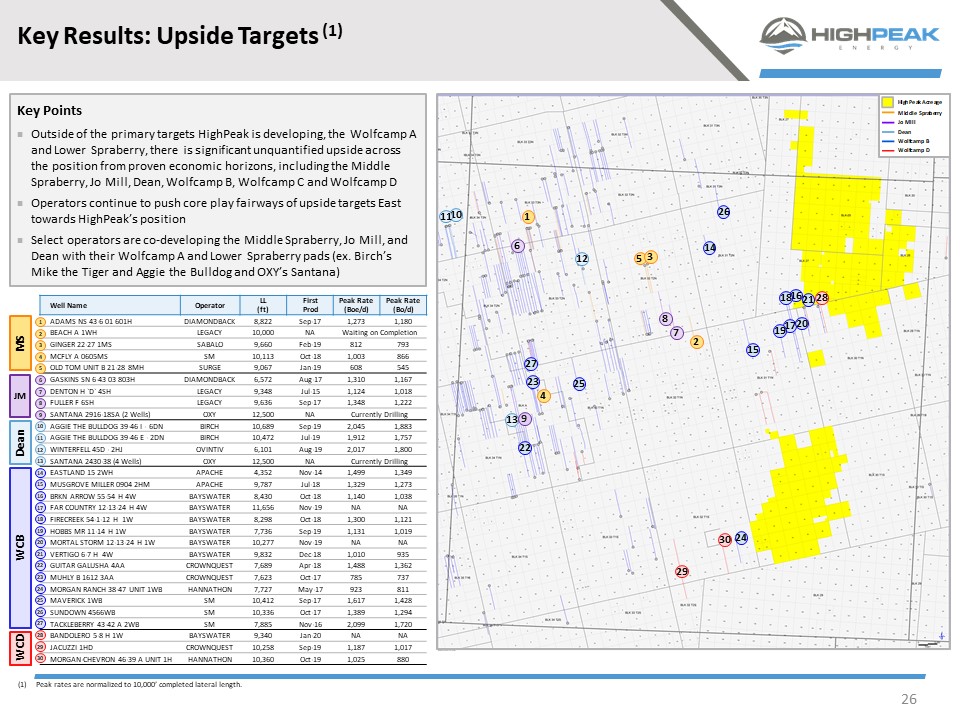Pick map marker 26 near top of map
The height and width of the screenshot is (720, 960).
(724, 212)
